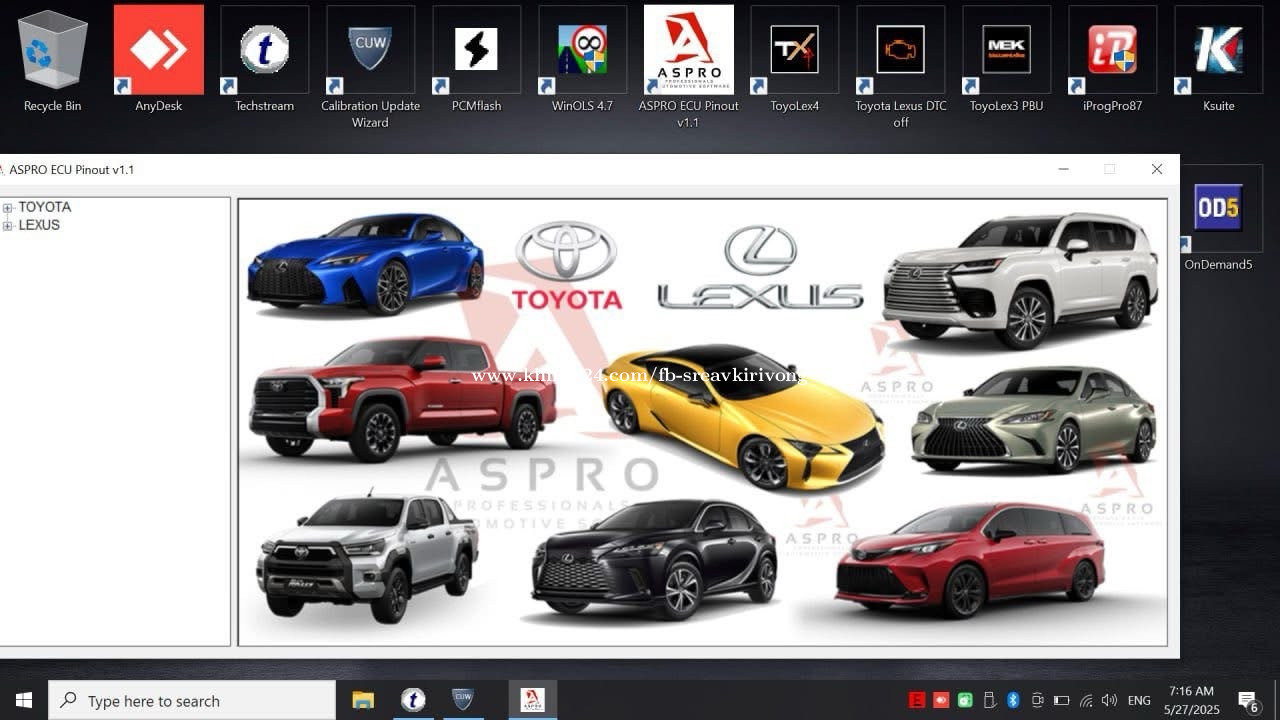The width and height of the screenshot is (1280, 720).
Task: Launch Techstream from the desktop
Action: [264, 50]
